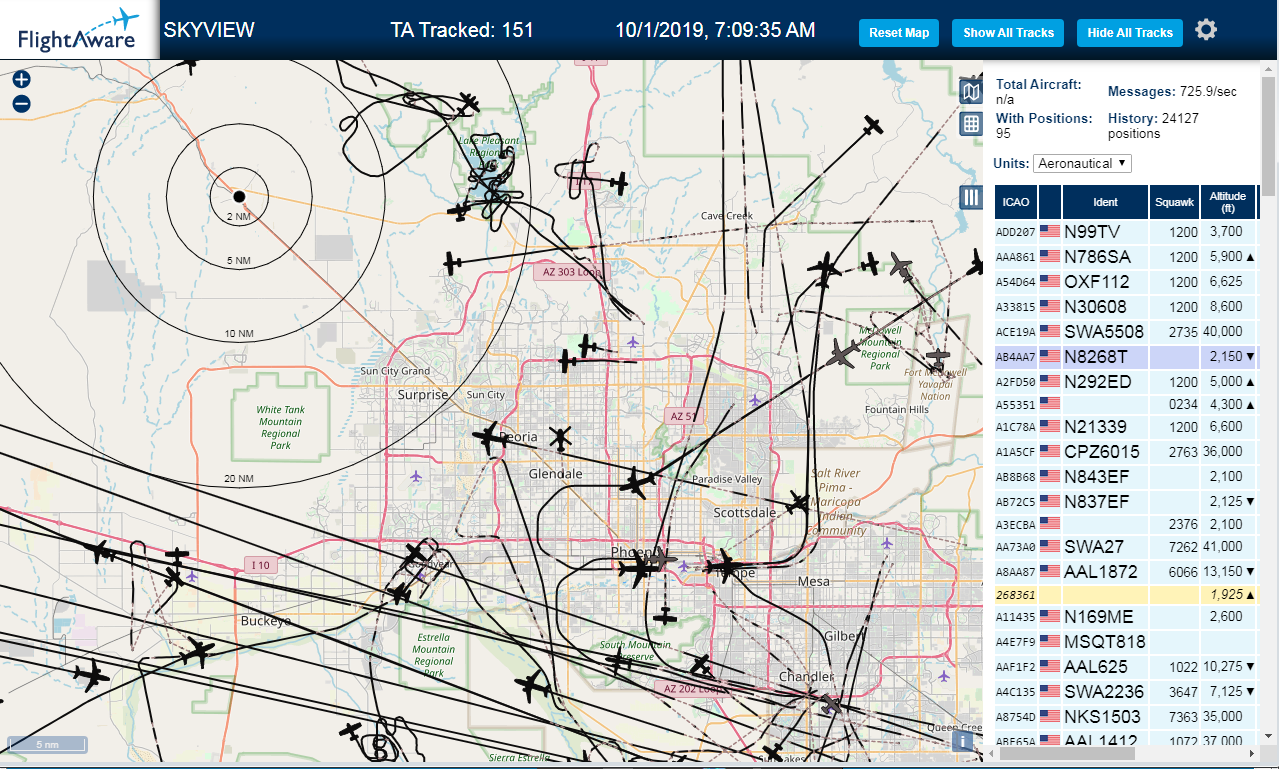Click the SKYVIEW title
This screenshot has height=769, width=1279.
pos(209,30)
